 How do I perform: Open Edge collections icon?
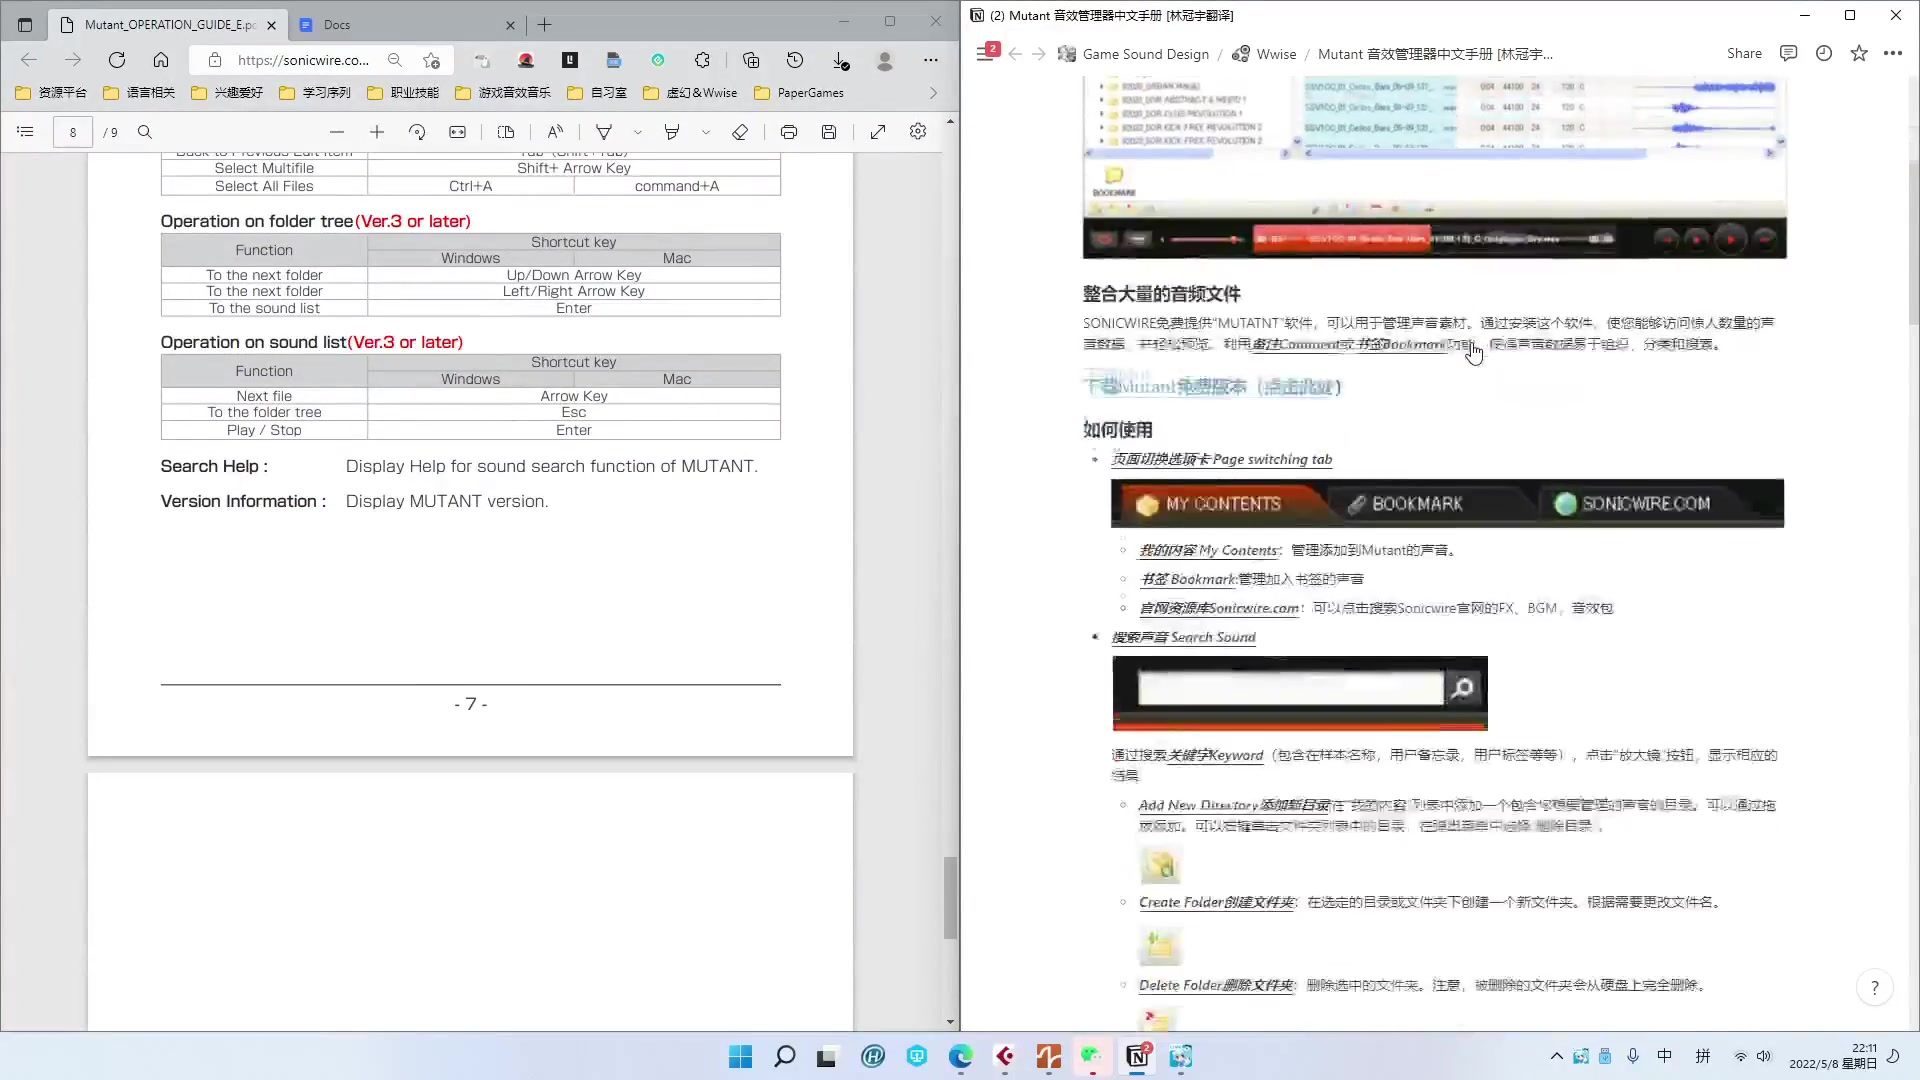pos(751,60)
